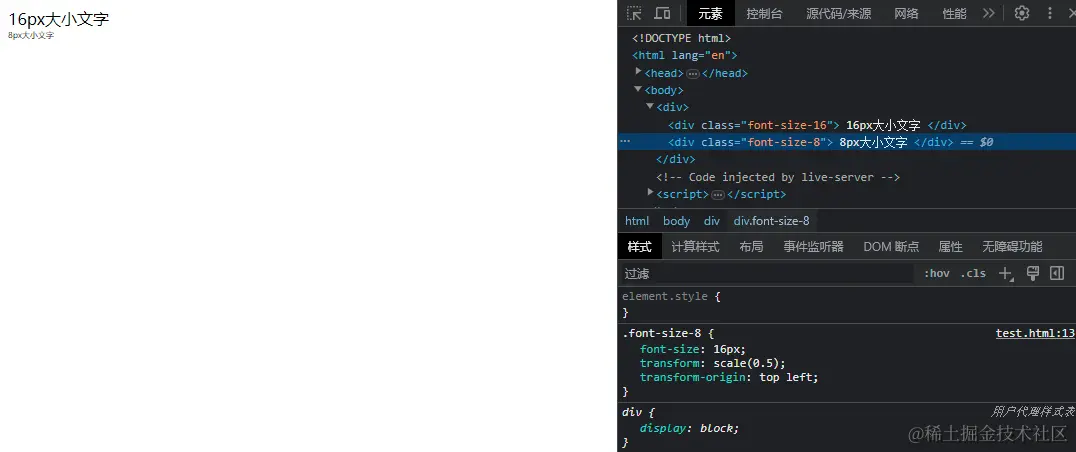Toggle computed styles sidebar icon
Image resolution: width=1076 pixels, height=452 pixels.
coord(1057,274)
